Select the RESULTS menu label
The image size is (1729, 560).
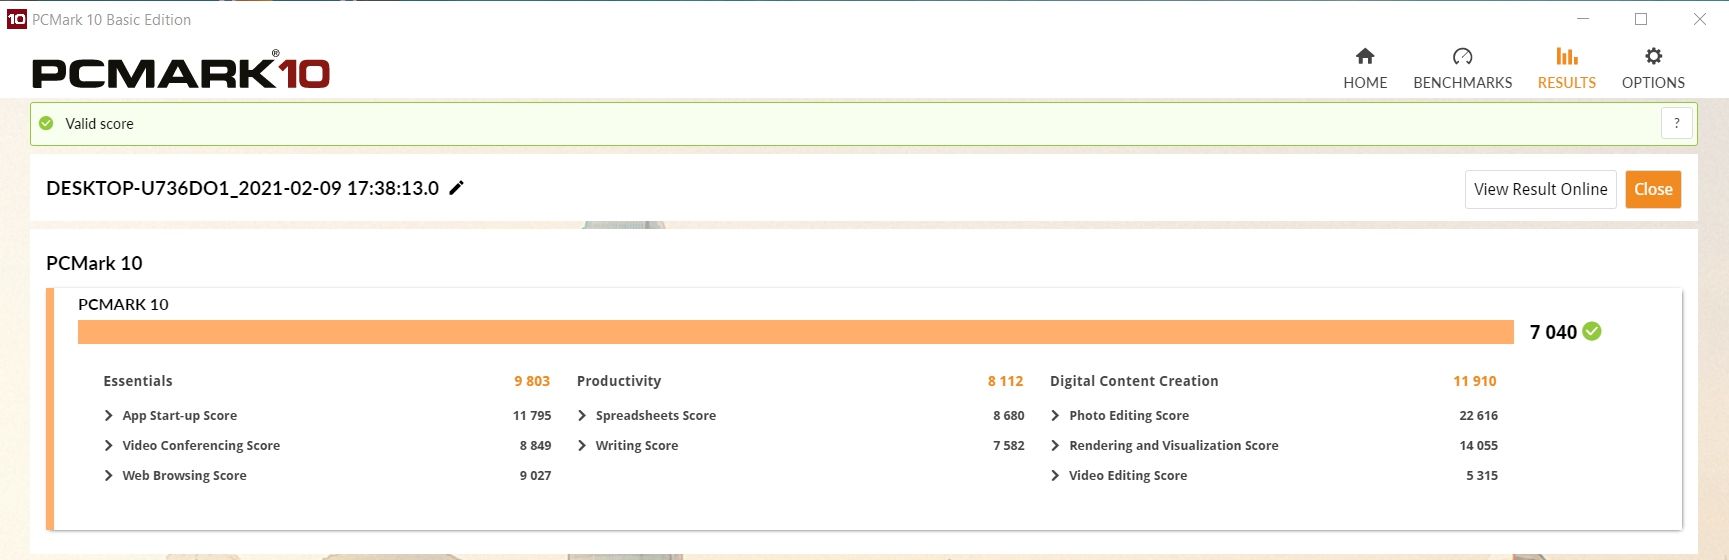(1567, 82)
